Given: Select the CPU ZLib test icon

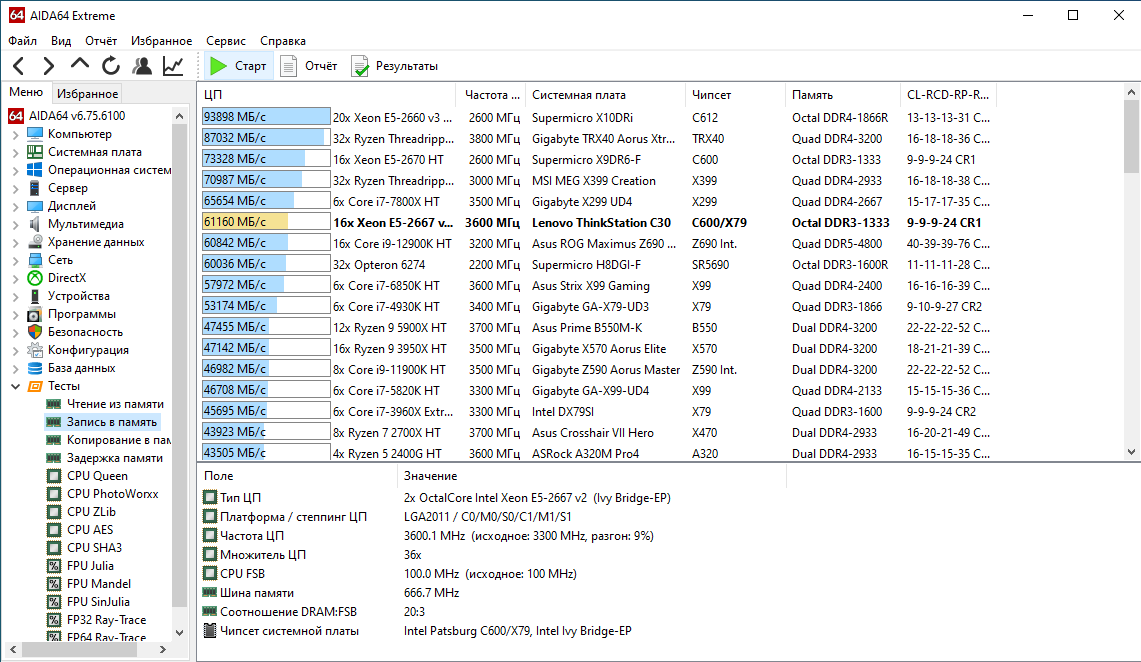Looking at the screenshot, I should point(54,512).
